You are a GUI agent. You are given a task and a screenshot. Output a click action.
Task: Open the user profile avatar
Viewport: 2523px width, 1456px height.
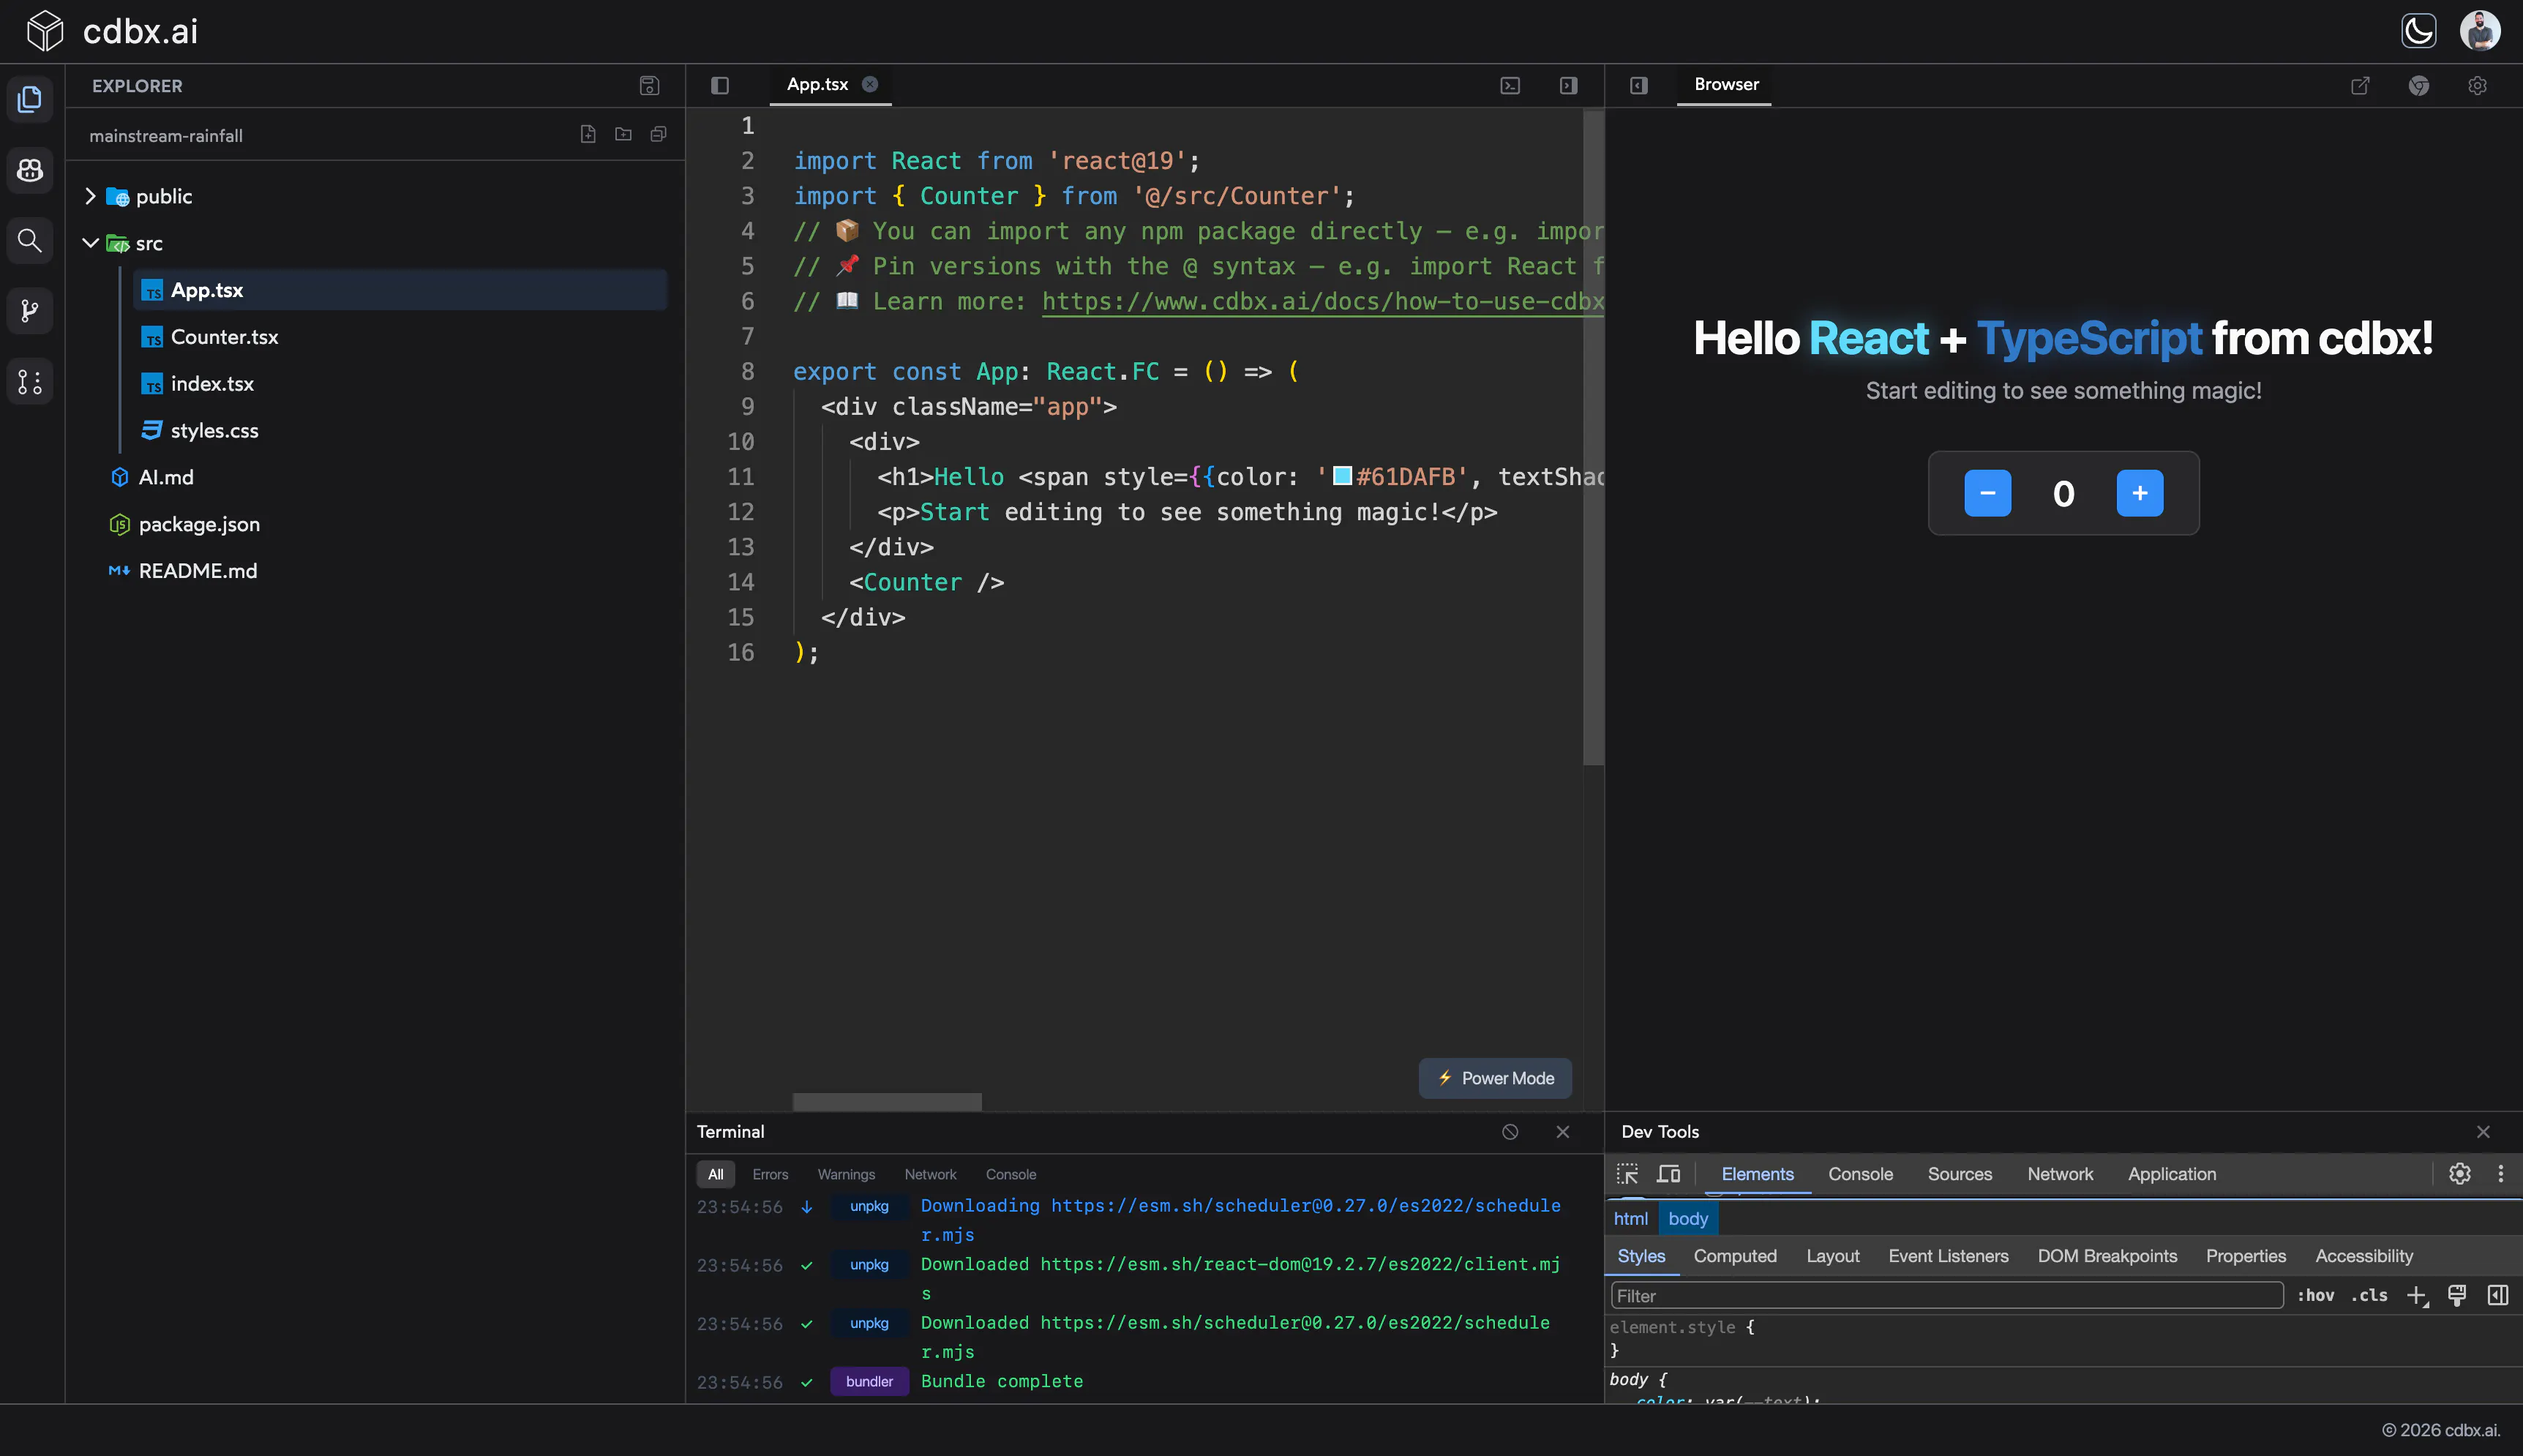(2480, 31)
